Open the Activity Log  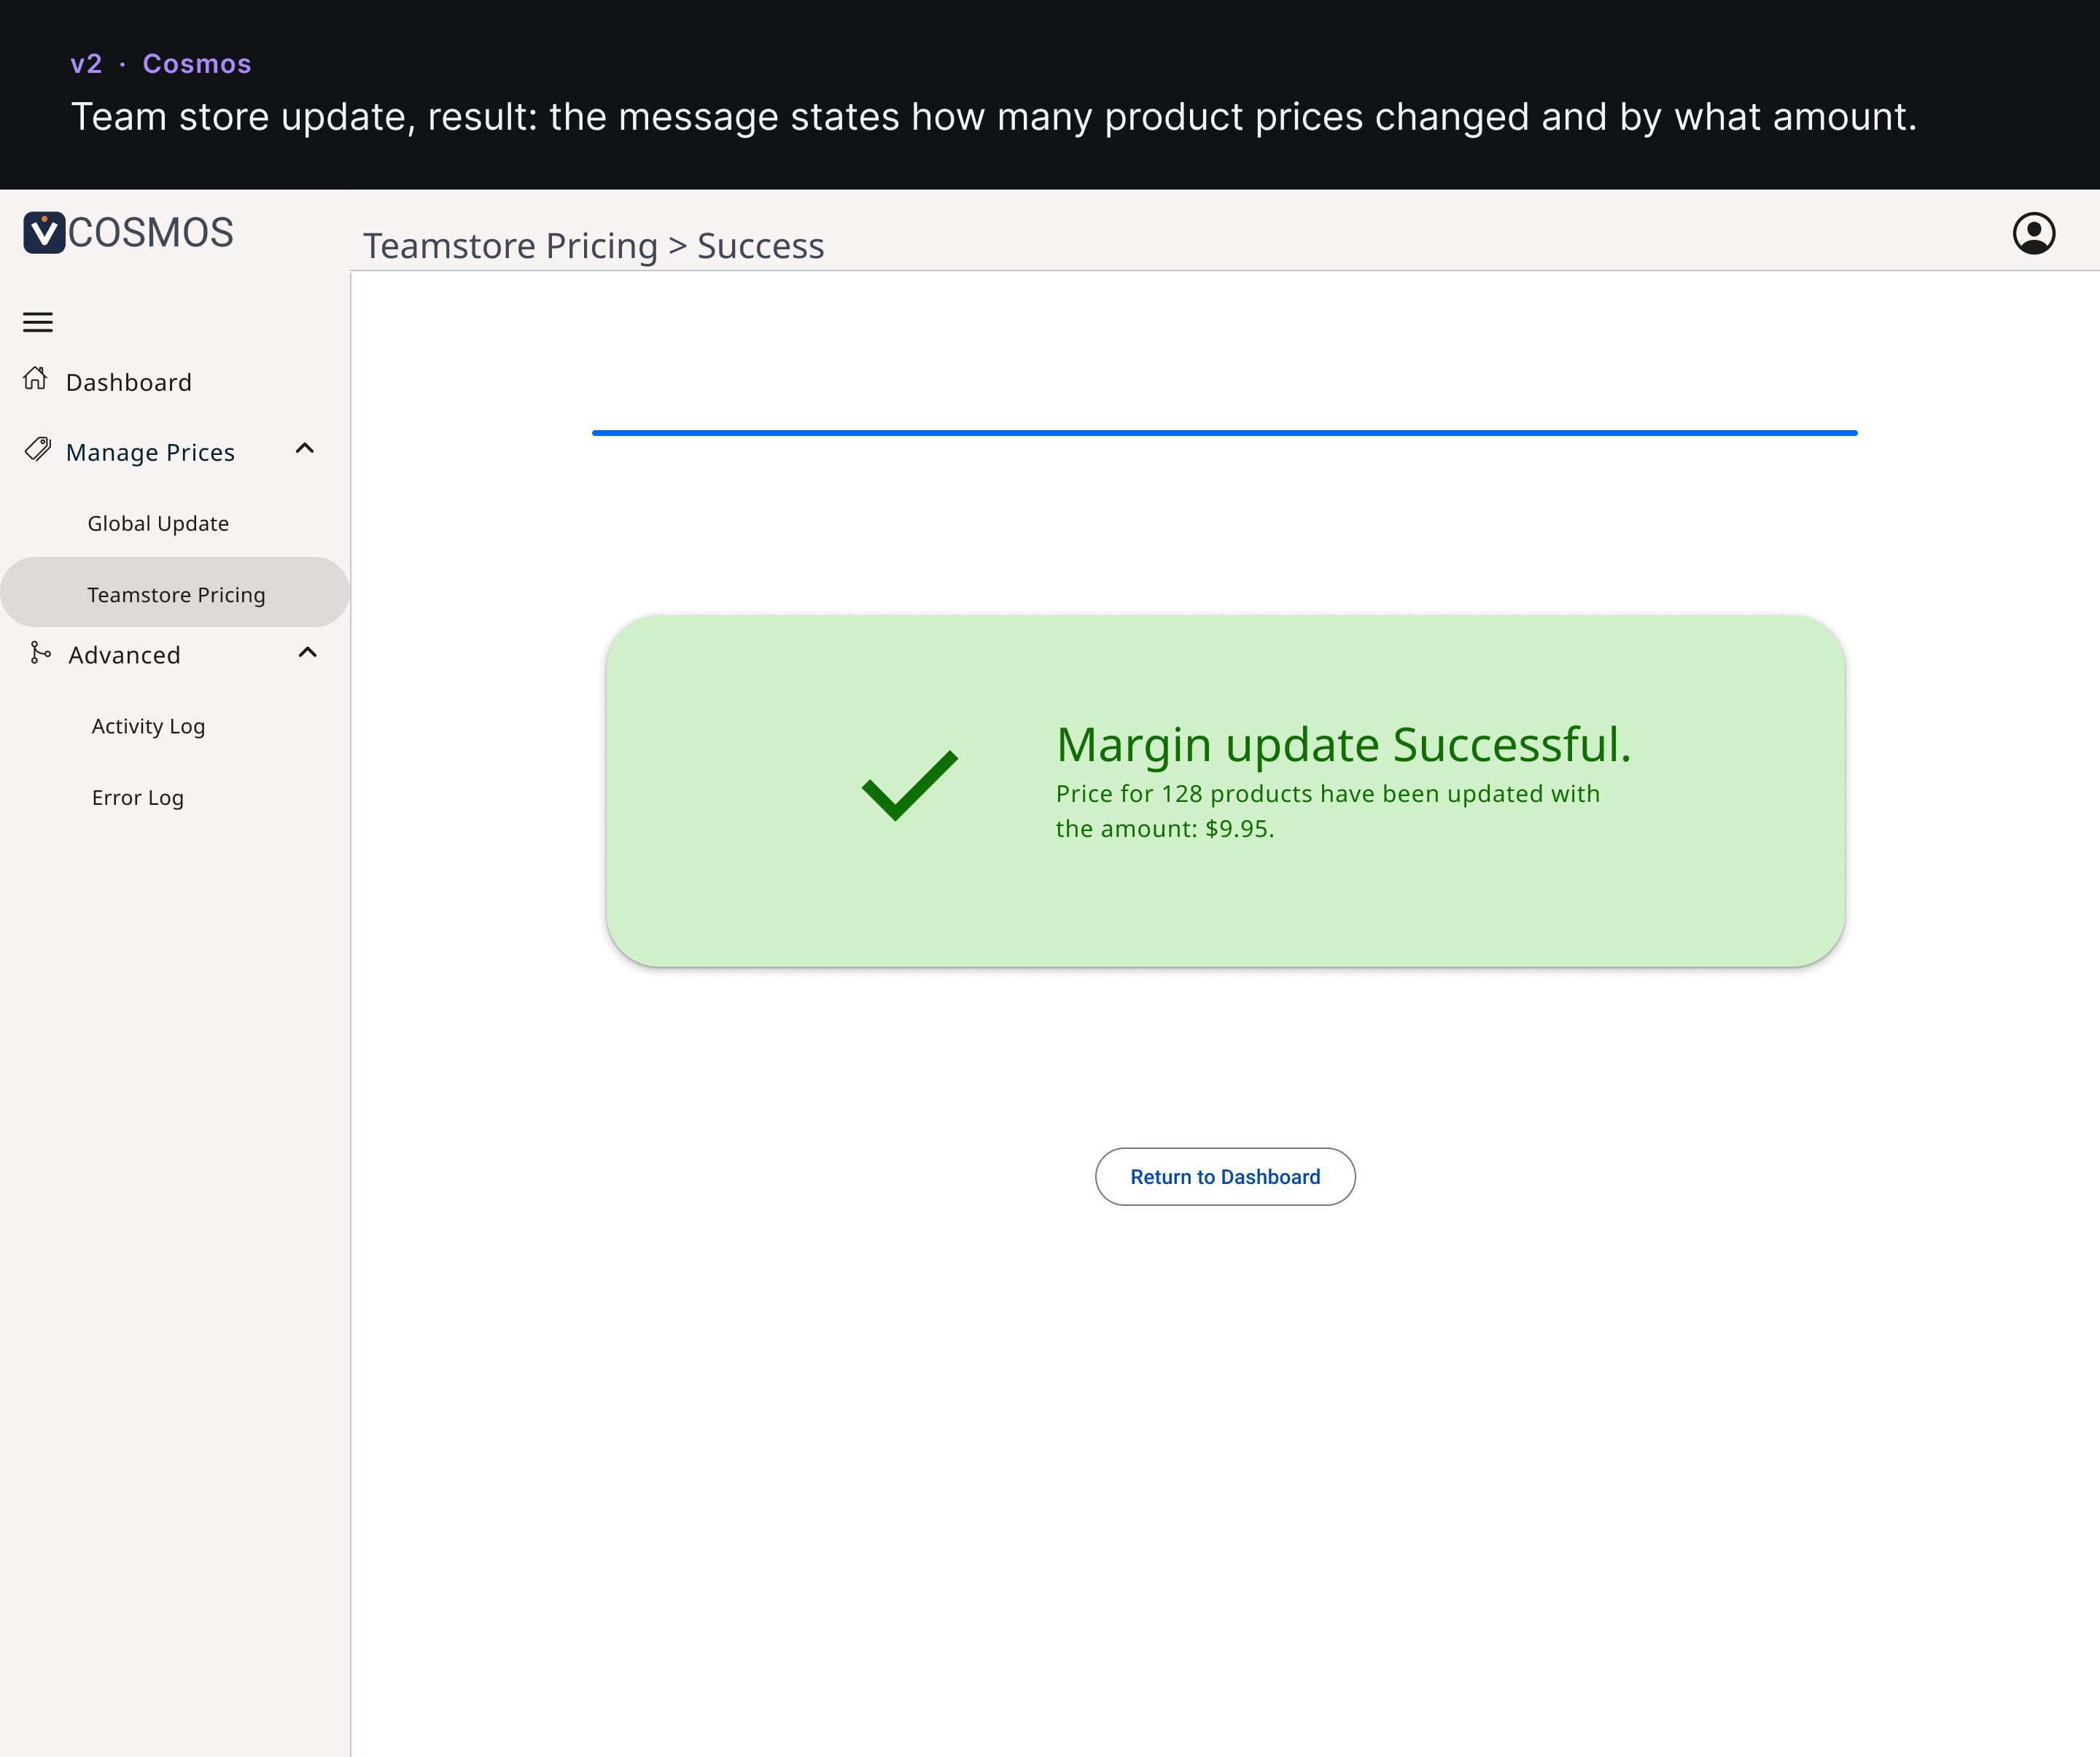148,726
